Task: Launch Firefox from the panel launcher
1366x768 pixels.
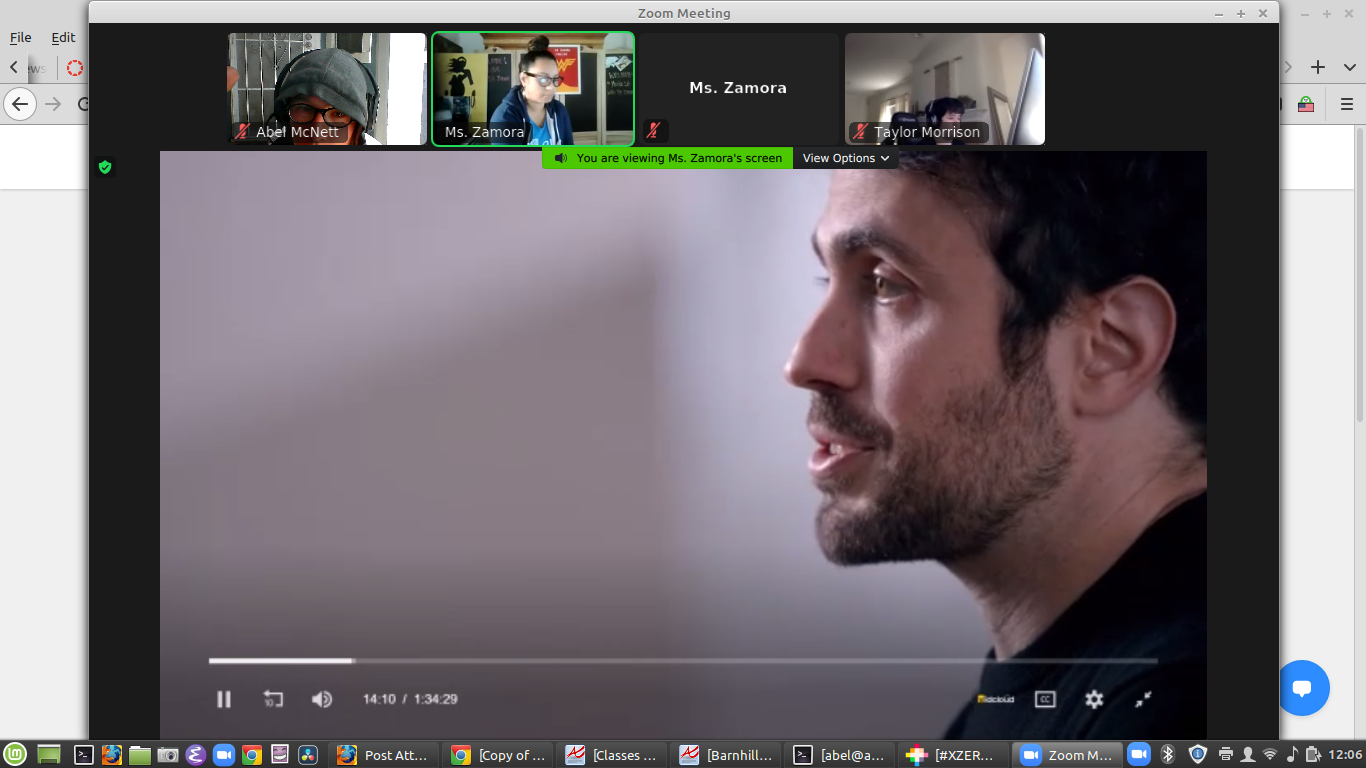Action: 112,755
